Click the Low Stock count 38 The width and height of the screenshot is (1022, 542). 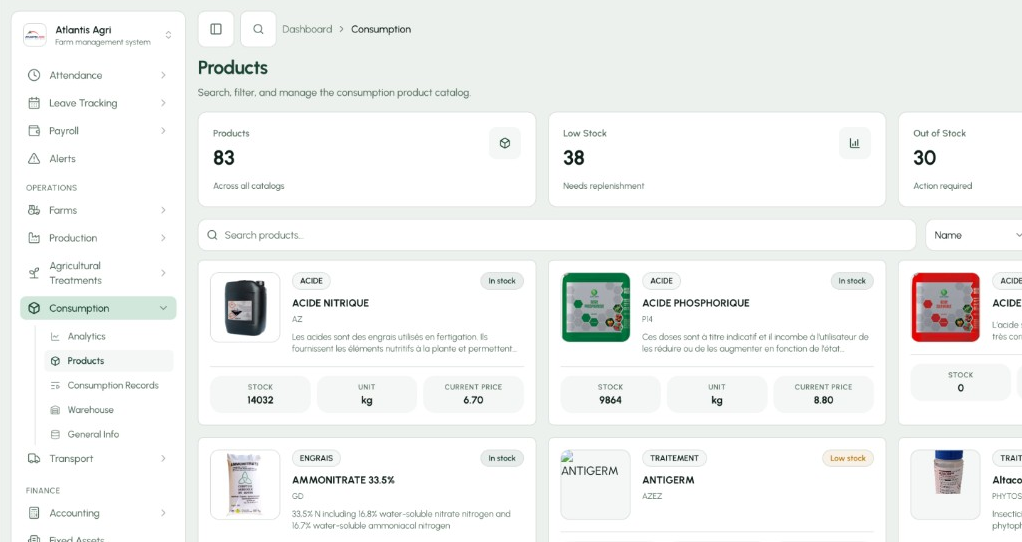pyautogui.click(x=574, y=158)
